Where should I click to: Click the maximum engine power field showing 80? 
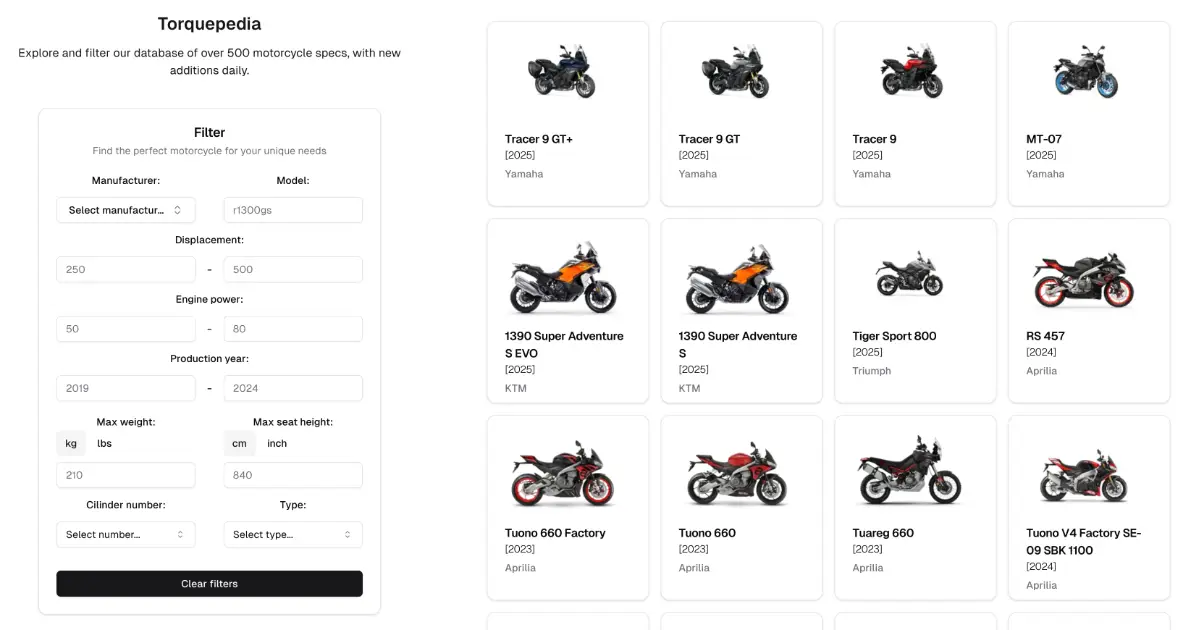(x=292, y=328)
